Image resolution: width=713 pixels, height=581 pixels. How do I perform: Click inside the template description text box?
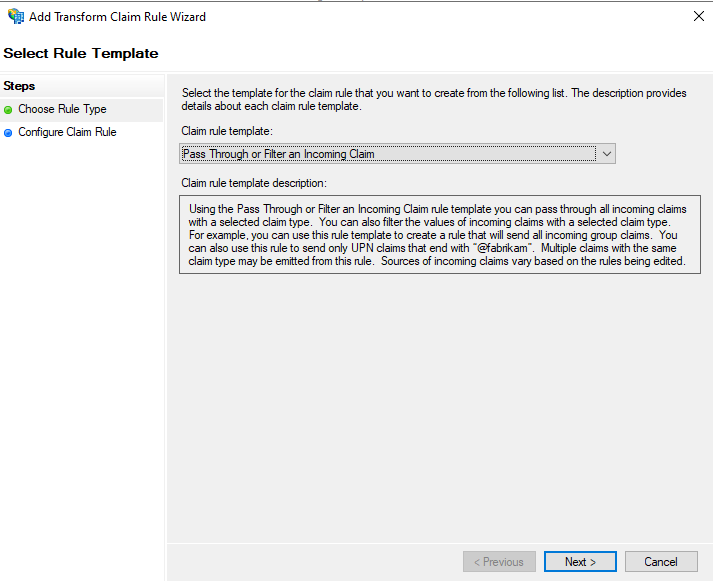(435, 235)
